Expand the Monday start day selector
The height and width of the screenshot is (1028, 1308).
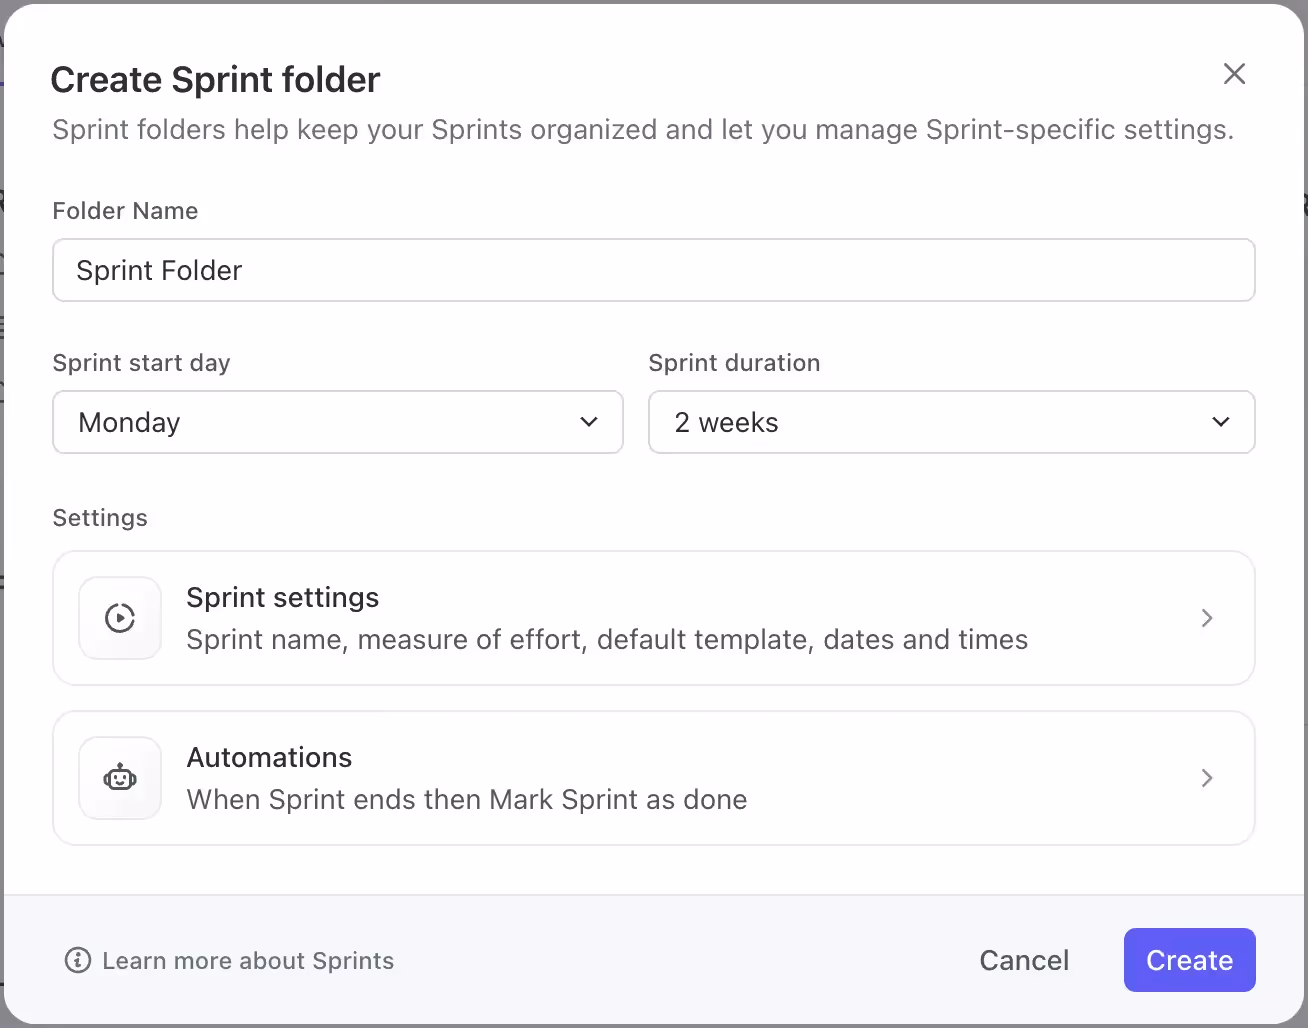pos(588,422)
